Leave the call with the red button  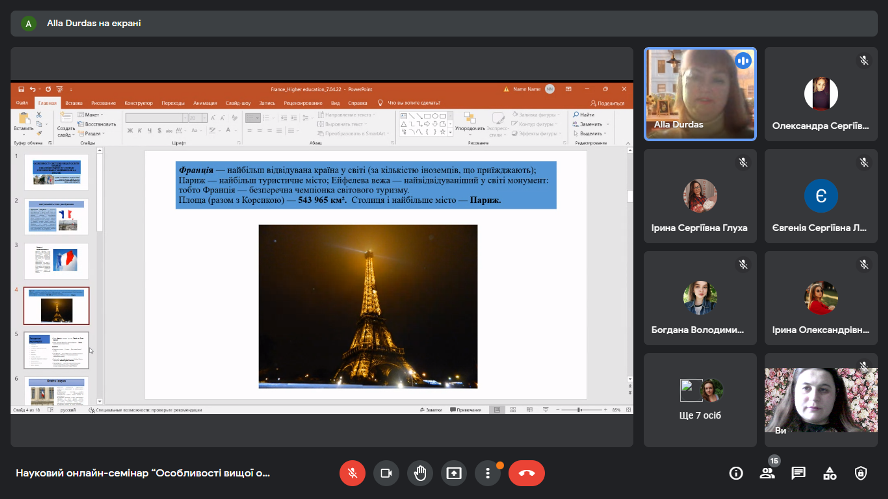[x=526, y=473]
